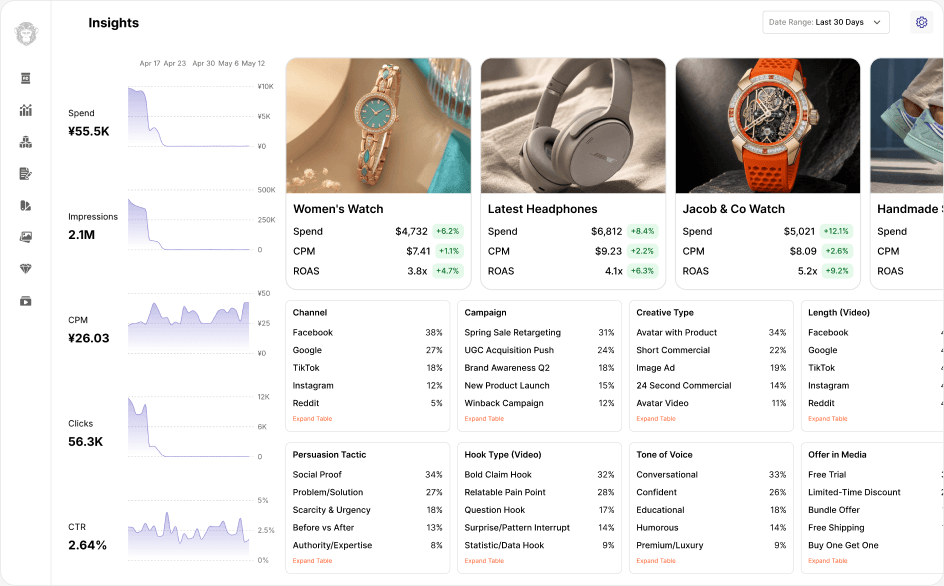Open settings gear icon

point(921,22)
